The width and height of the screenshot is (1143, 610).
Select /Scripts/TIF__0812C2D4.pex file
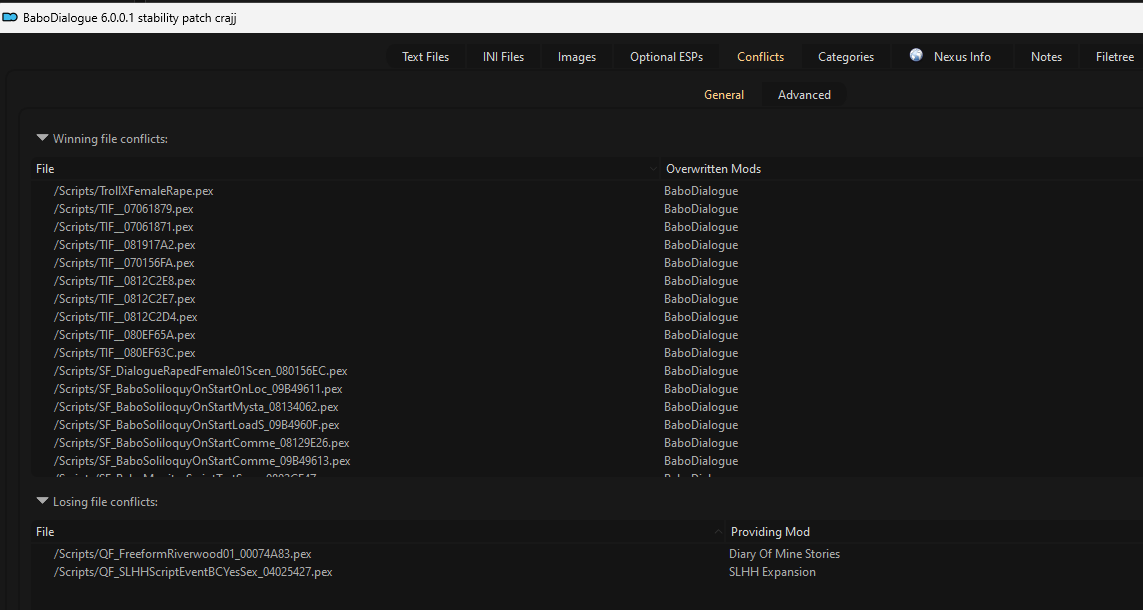coord(125,317)
